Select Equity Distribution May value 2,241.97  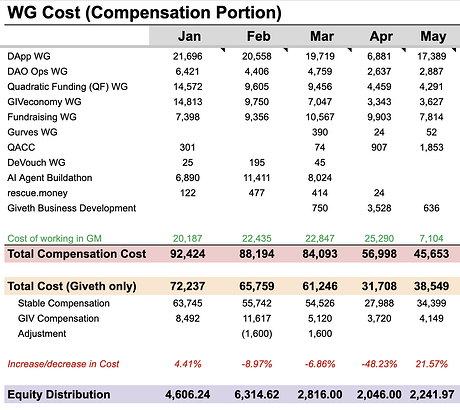(x=432, y=395)
